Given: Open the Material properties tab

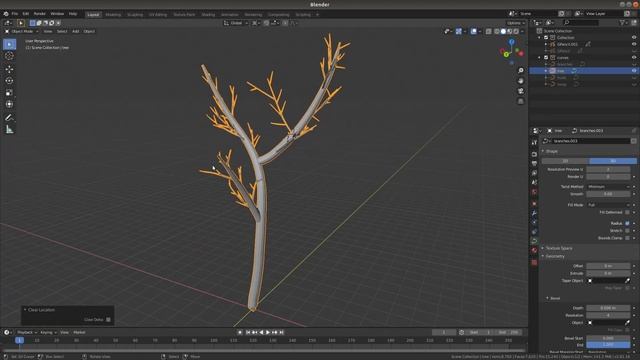Looking at the screenshot, I should coord(534,251).
